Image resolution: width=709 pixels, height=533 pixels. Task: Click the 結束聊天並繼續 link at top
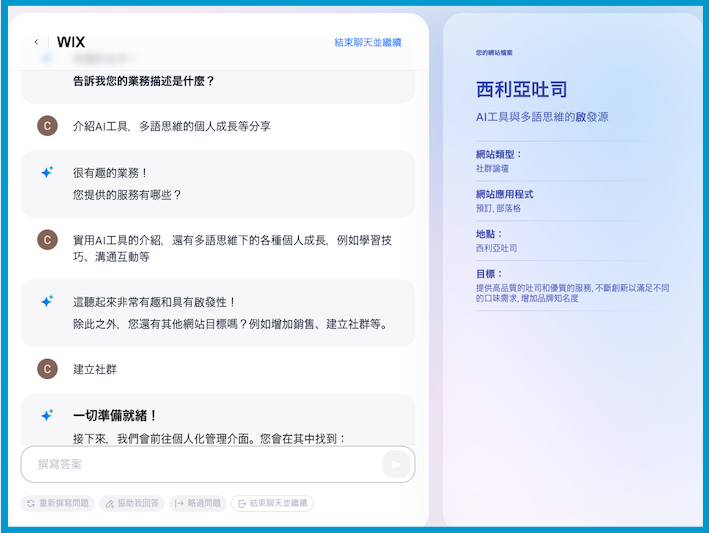[367, 42]
